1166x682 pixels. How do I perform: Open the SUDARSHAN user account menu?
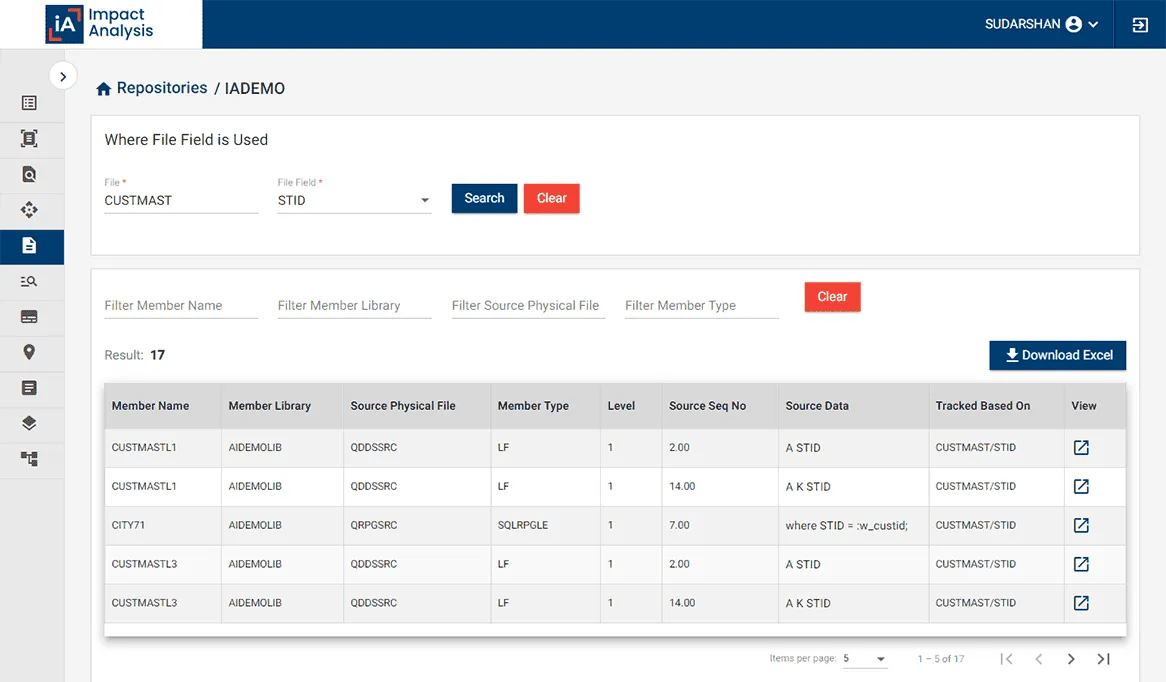point(1041,25)
